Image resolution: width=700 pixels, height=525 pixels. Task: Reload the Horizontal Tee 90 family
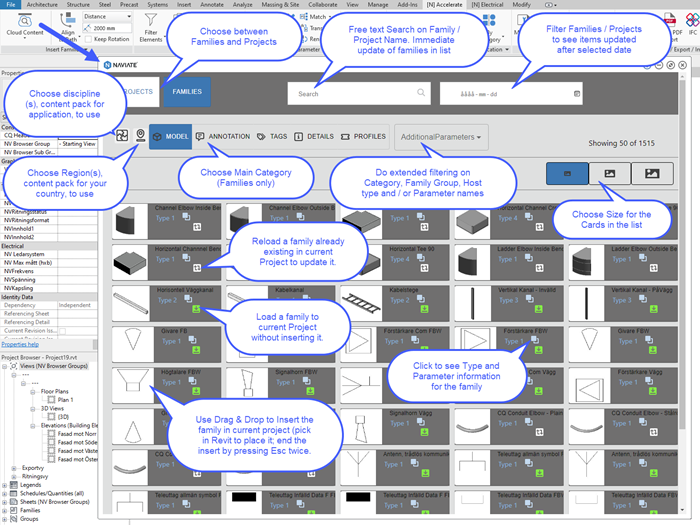tap(425, 268)
